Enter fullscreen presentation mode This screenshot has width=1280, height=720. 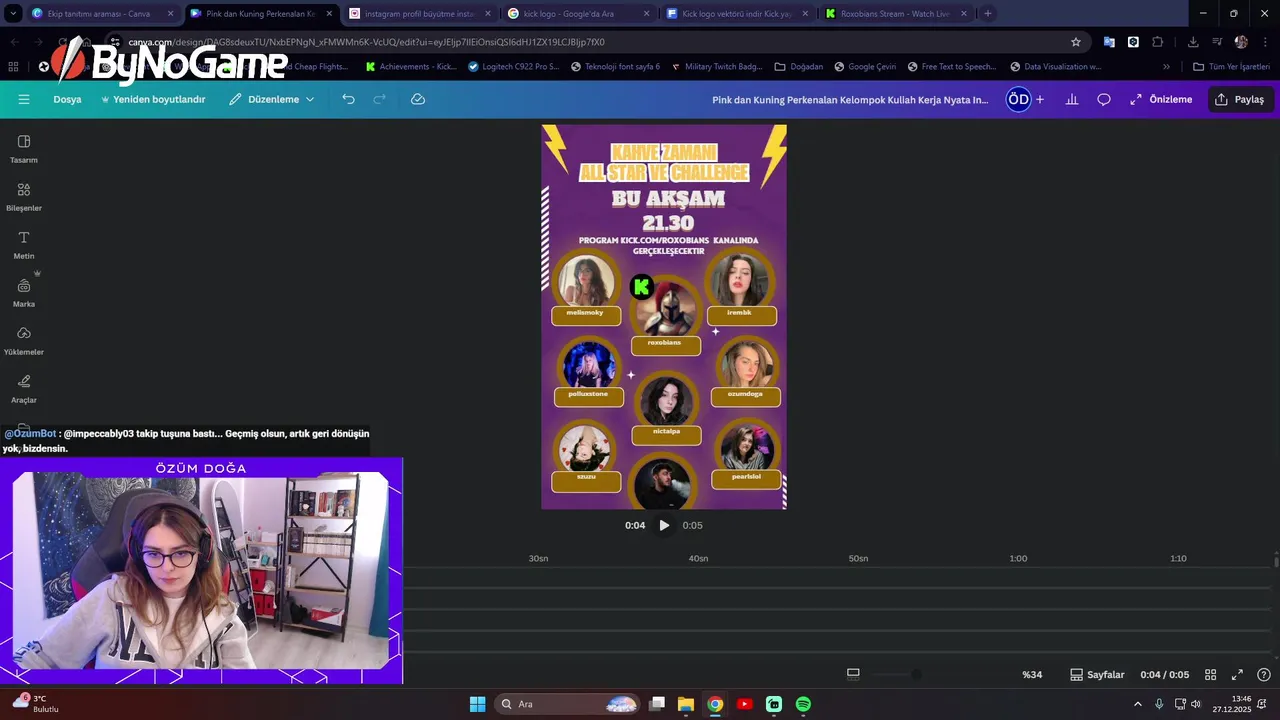click(x=1237, y=675)
